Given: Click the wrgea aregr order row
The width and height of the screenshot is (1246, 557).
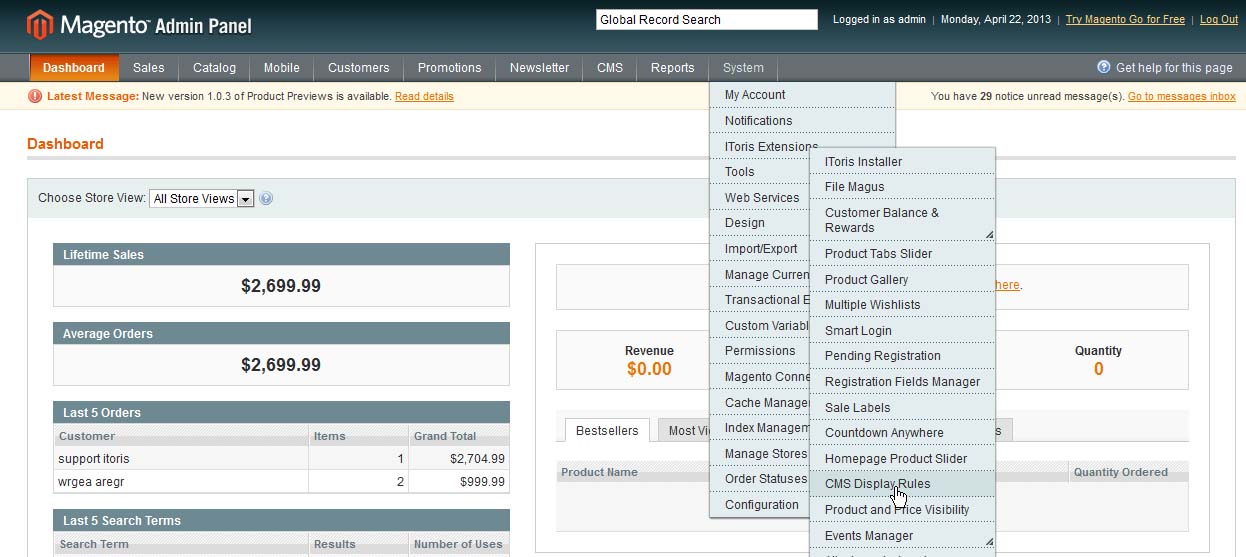Looking at the screenshot, I should (x=281, y=482).
